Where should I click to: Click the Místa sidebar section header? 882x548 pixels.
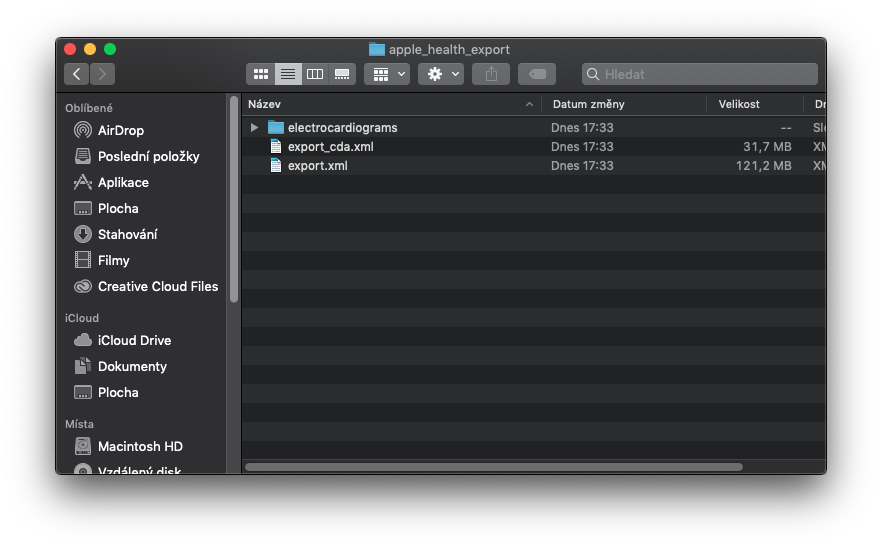[x=79, y=424]
